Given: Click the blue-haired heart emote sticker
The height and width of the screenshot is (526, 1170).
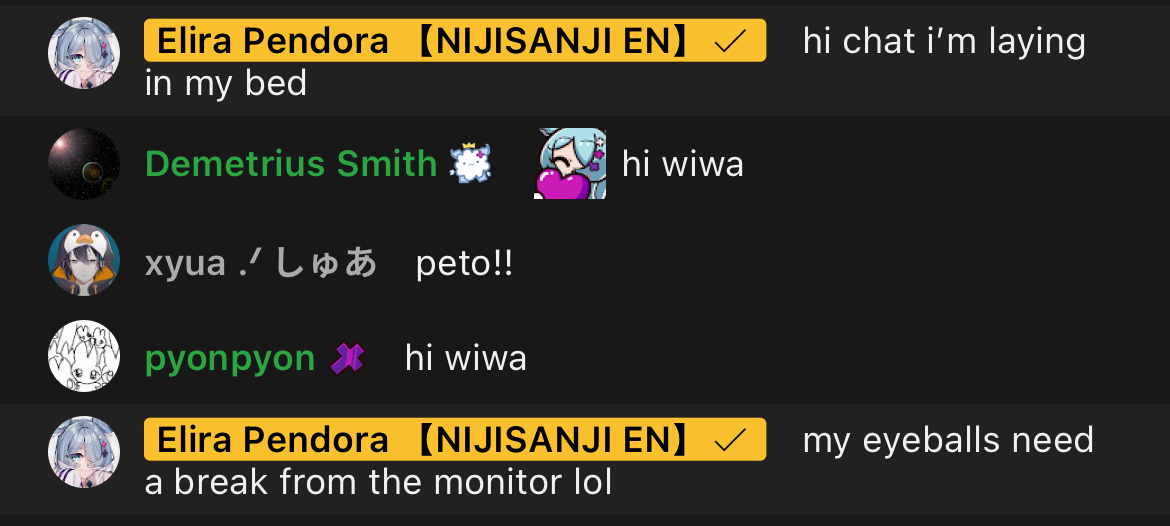Looking at the screenshot, I should 569,163.
